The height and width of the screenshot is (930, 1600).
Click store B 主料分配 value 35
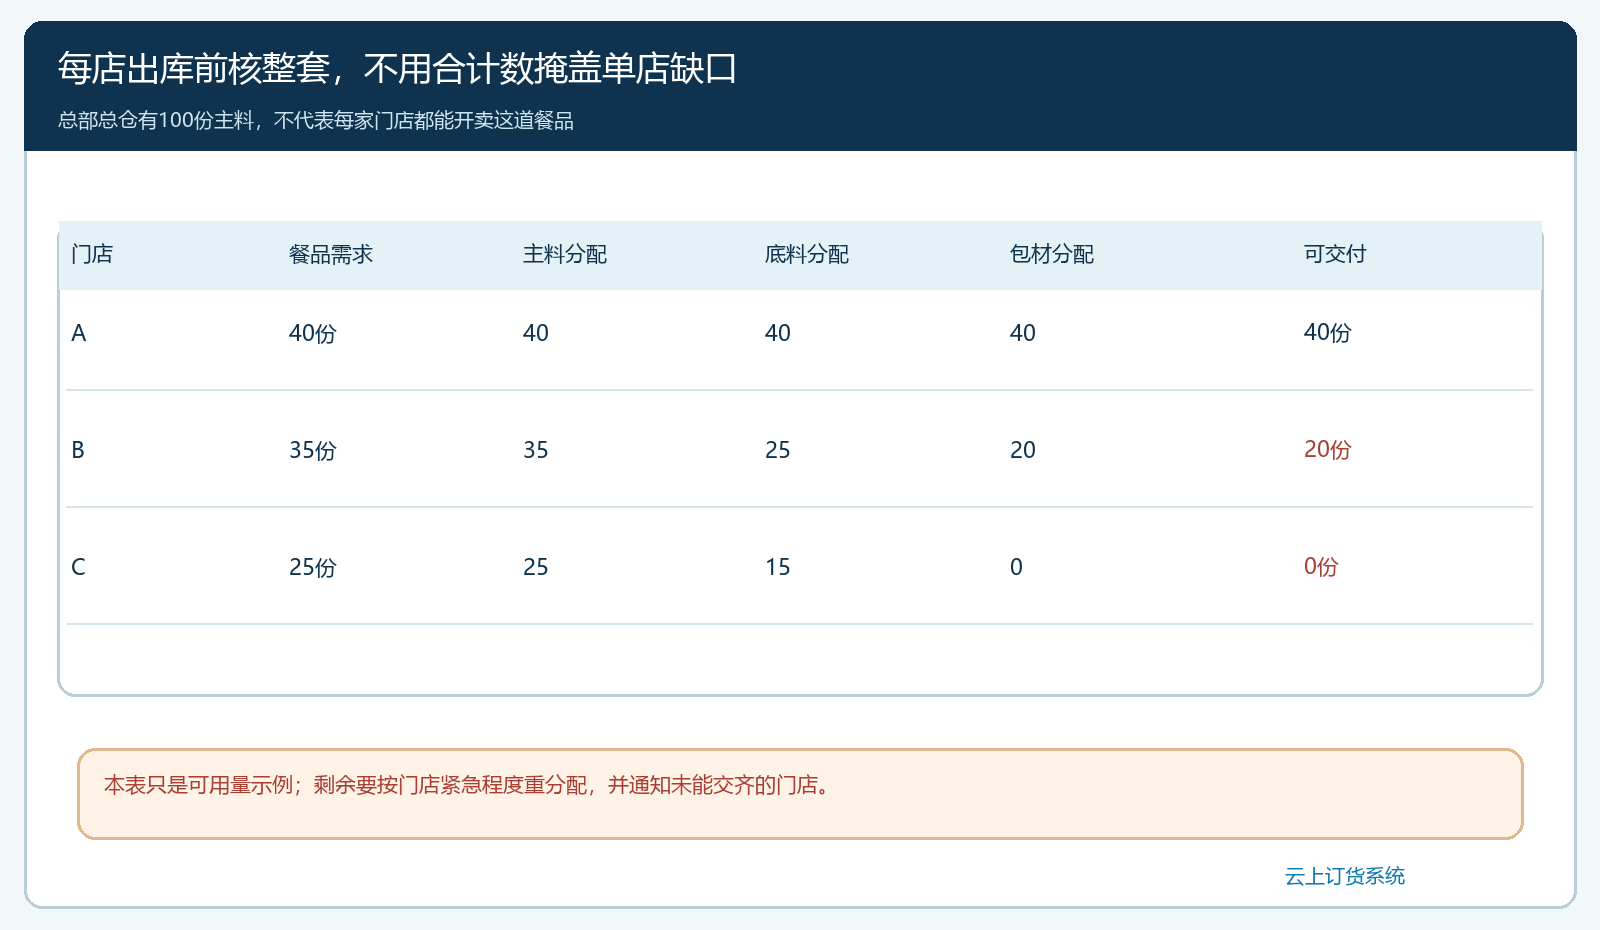point(536,450)
